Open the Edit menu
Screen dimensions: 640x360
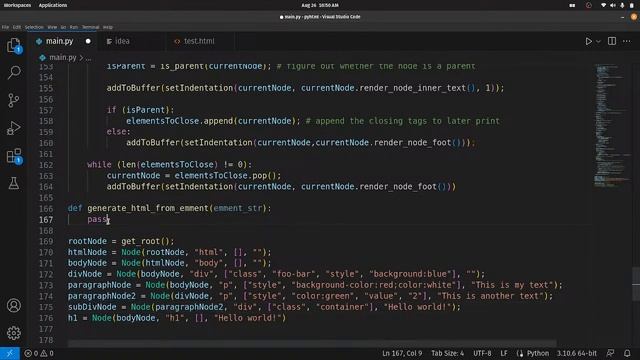(x=17, y=27)
